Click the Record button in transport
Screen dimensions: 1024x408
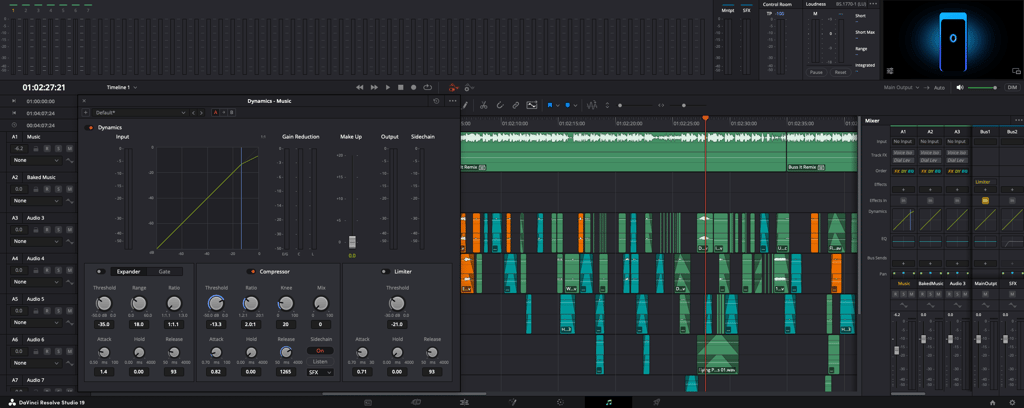point(414,88)
